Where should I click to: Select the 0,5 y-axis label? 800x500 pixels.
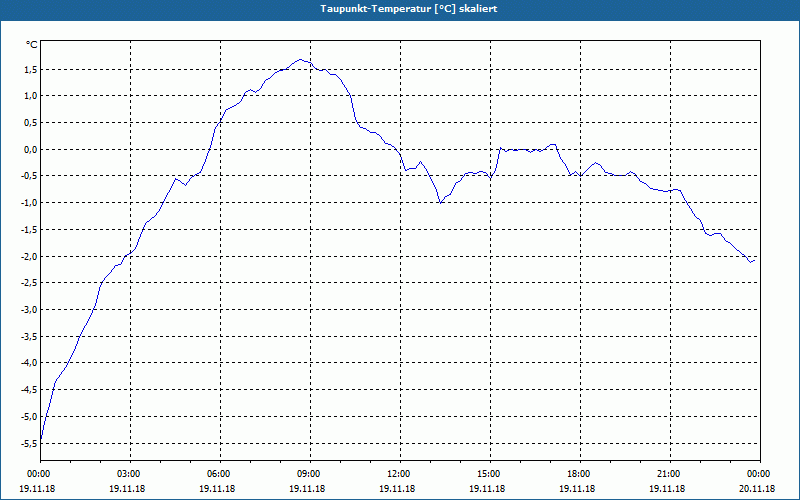[x=30, y=122]
